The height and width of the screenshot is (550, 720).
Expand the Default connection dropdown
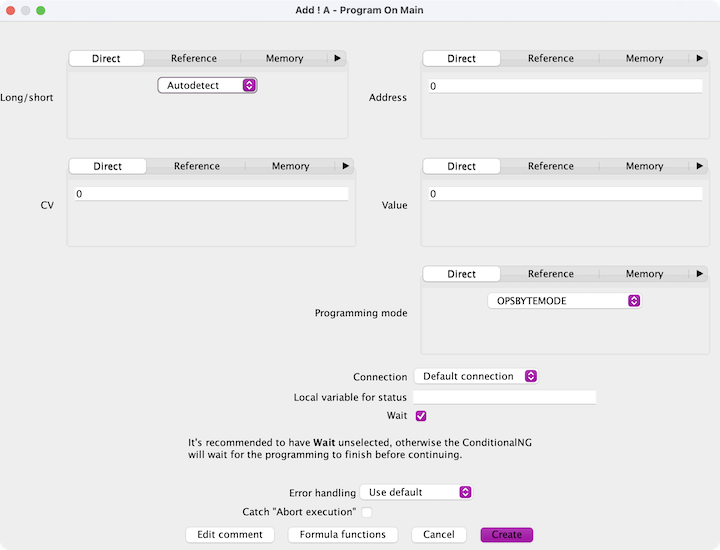click(476, 377)
